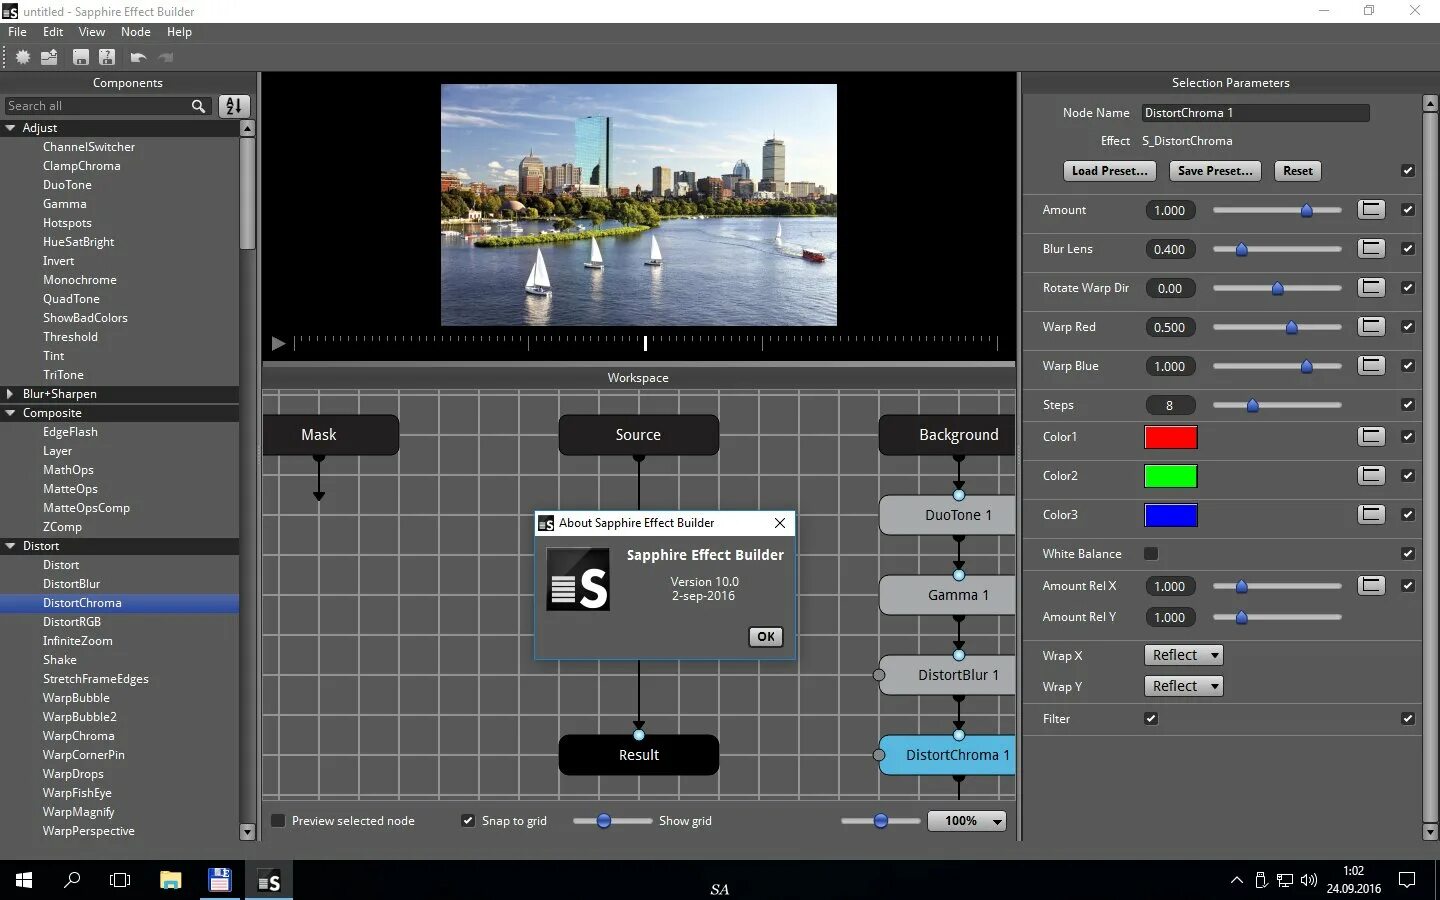
Task: Toggle the checkbox at the Steps row's right end
Action: click(x=1408, y=405)
